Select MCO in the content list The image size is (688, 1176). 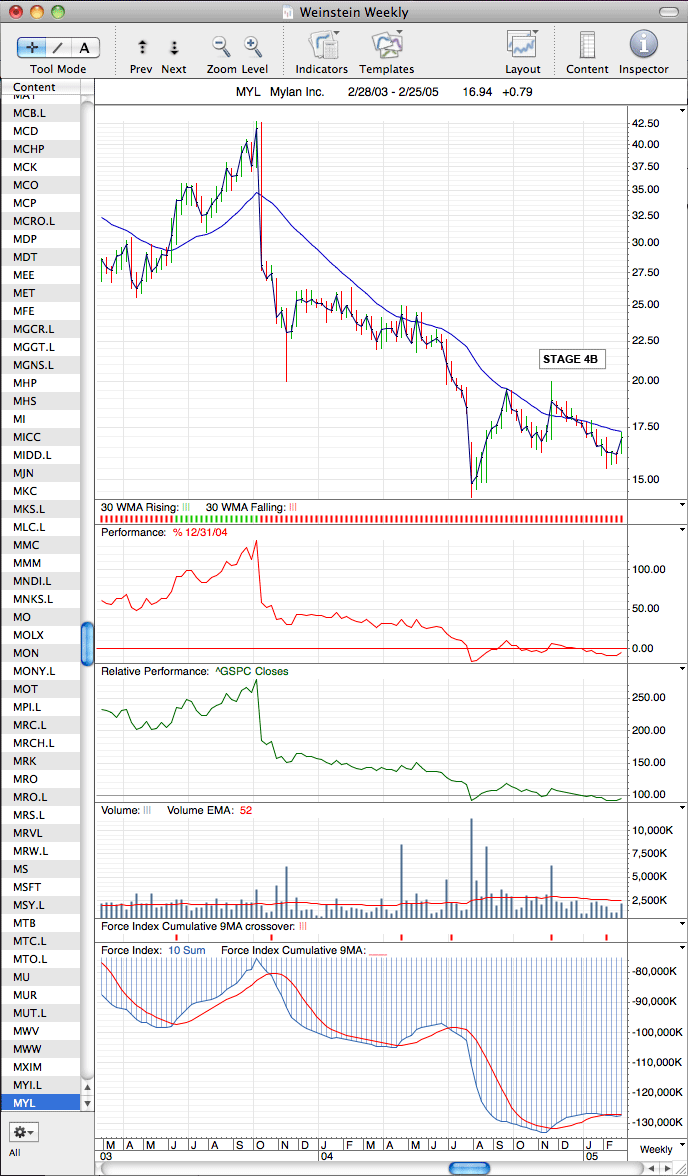(x=40, y=184)
